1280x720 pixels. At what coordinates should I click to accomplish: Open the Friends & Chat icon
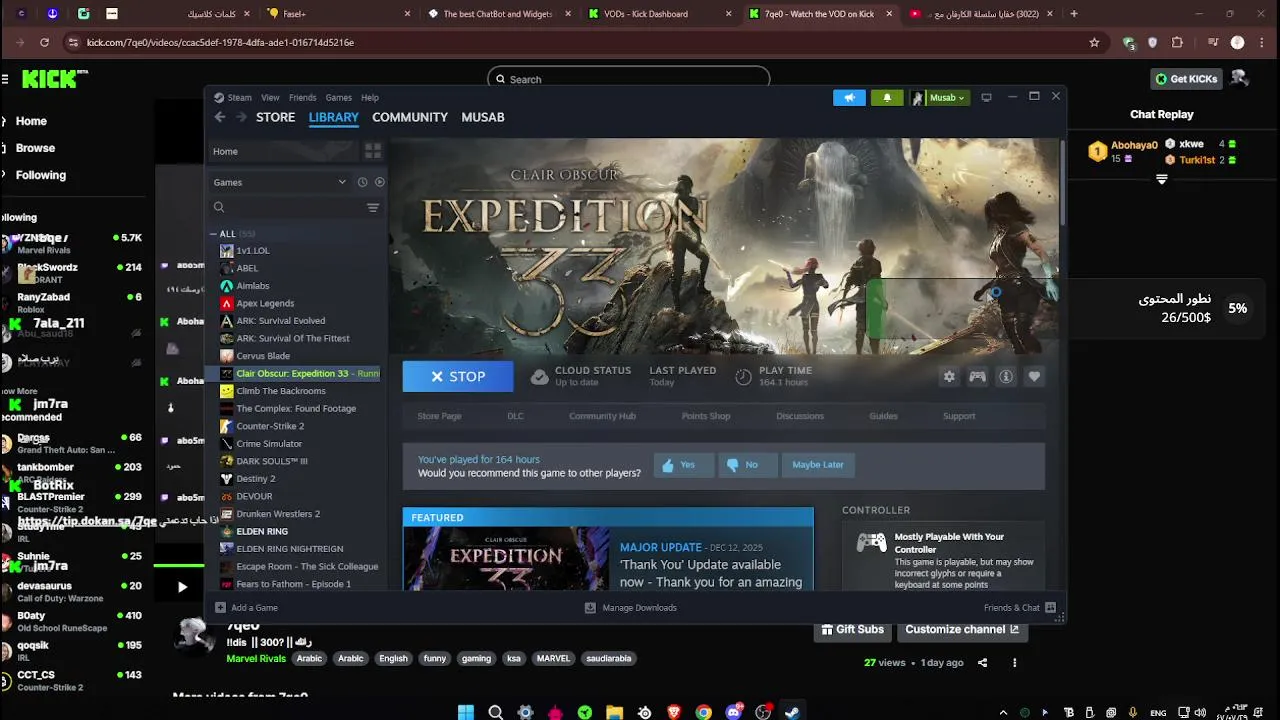coord(1050,607)
